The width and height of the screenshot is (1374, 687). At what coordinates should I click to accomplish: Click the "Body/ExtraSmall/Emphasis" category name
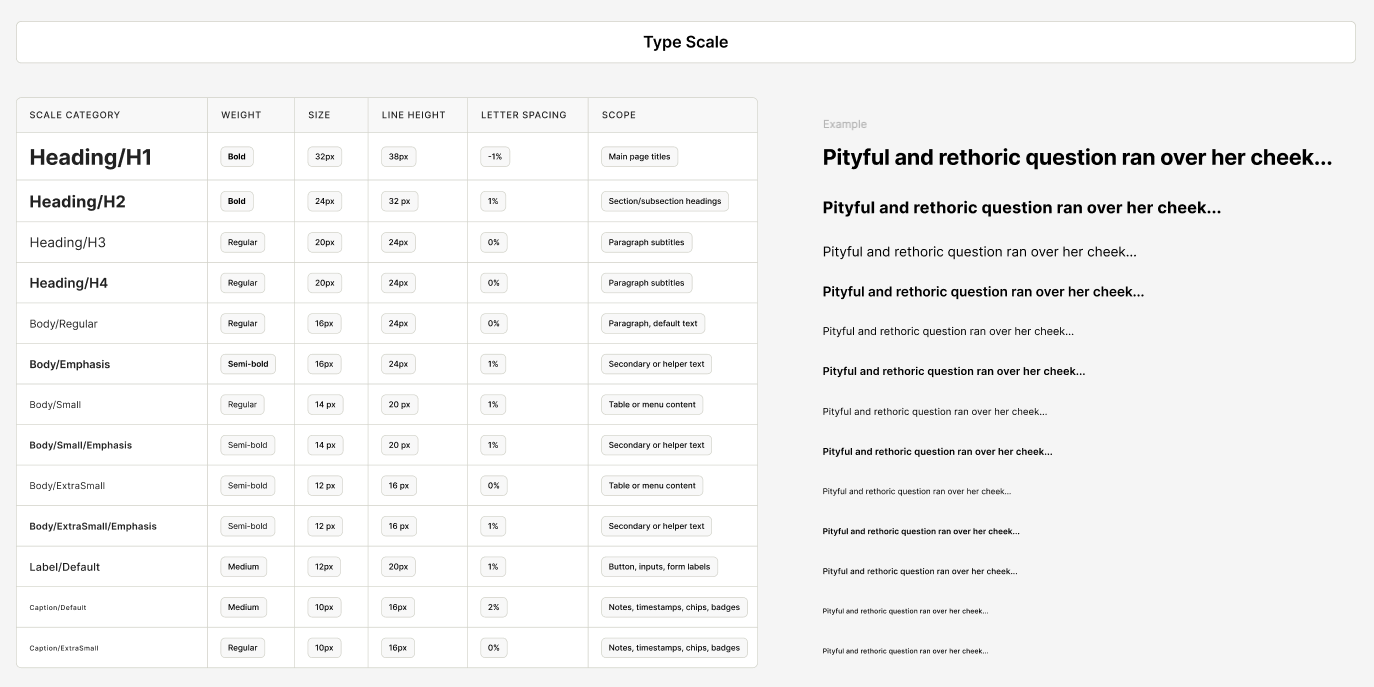[93, 526]
